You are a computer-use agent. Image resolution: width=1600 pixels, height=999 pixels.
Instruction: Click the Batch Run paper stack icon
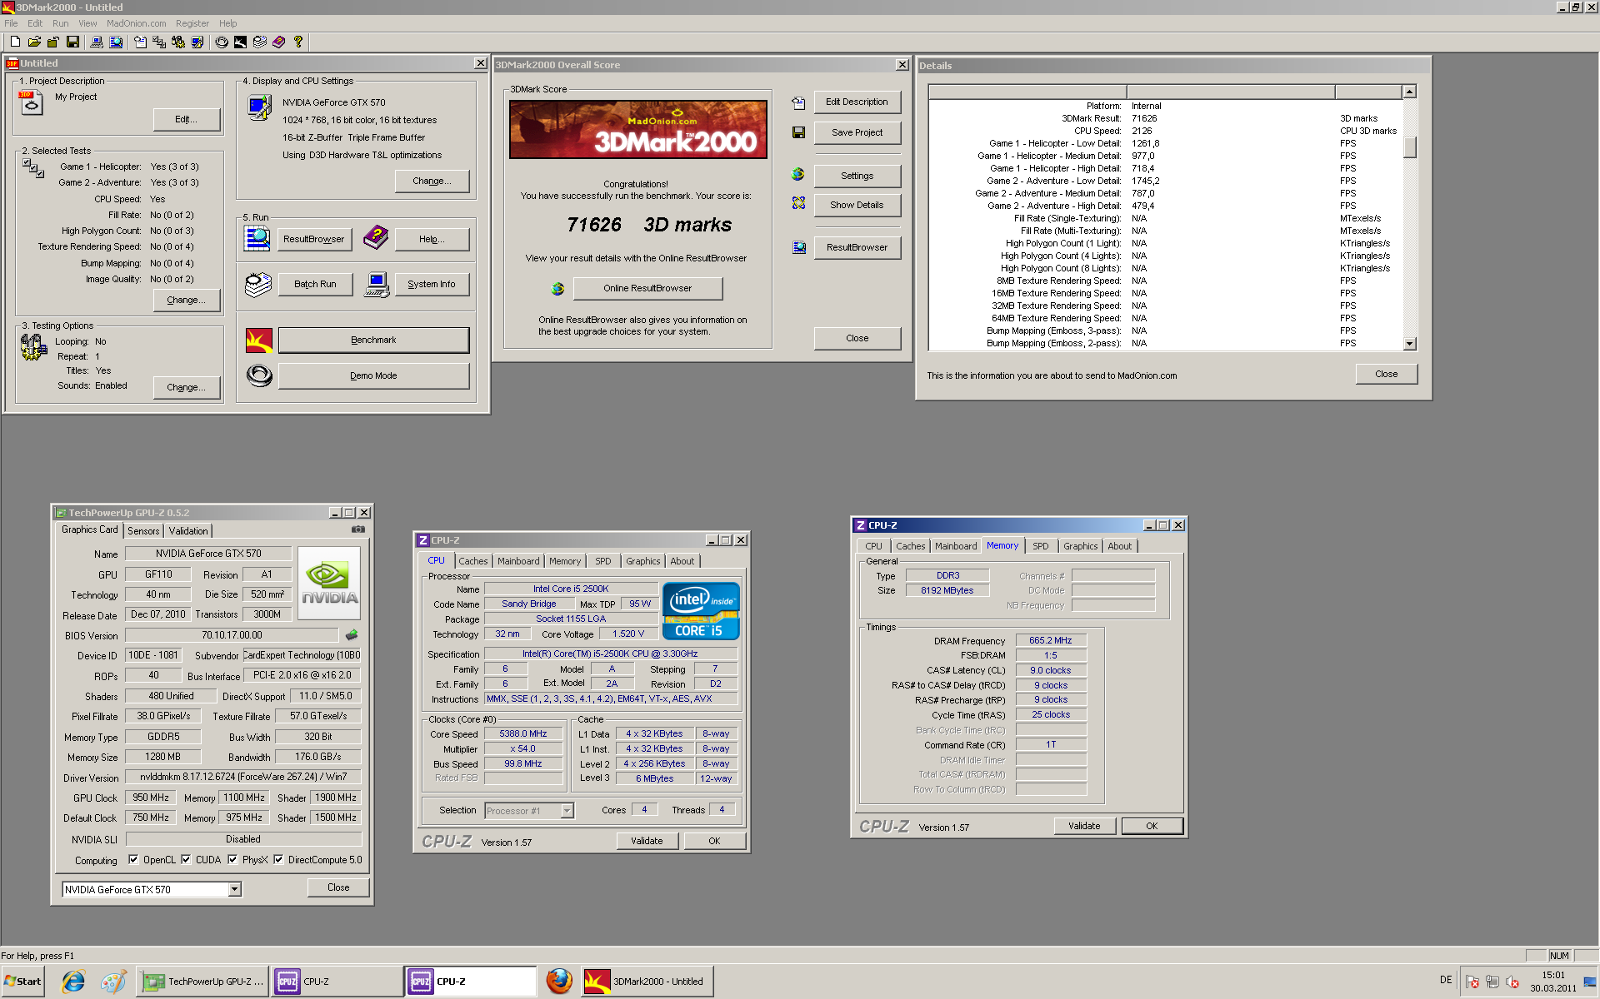coord(258,284)
